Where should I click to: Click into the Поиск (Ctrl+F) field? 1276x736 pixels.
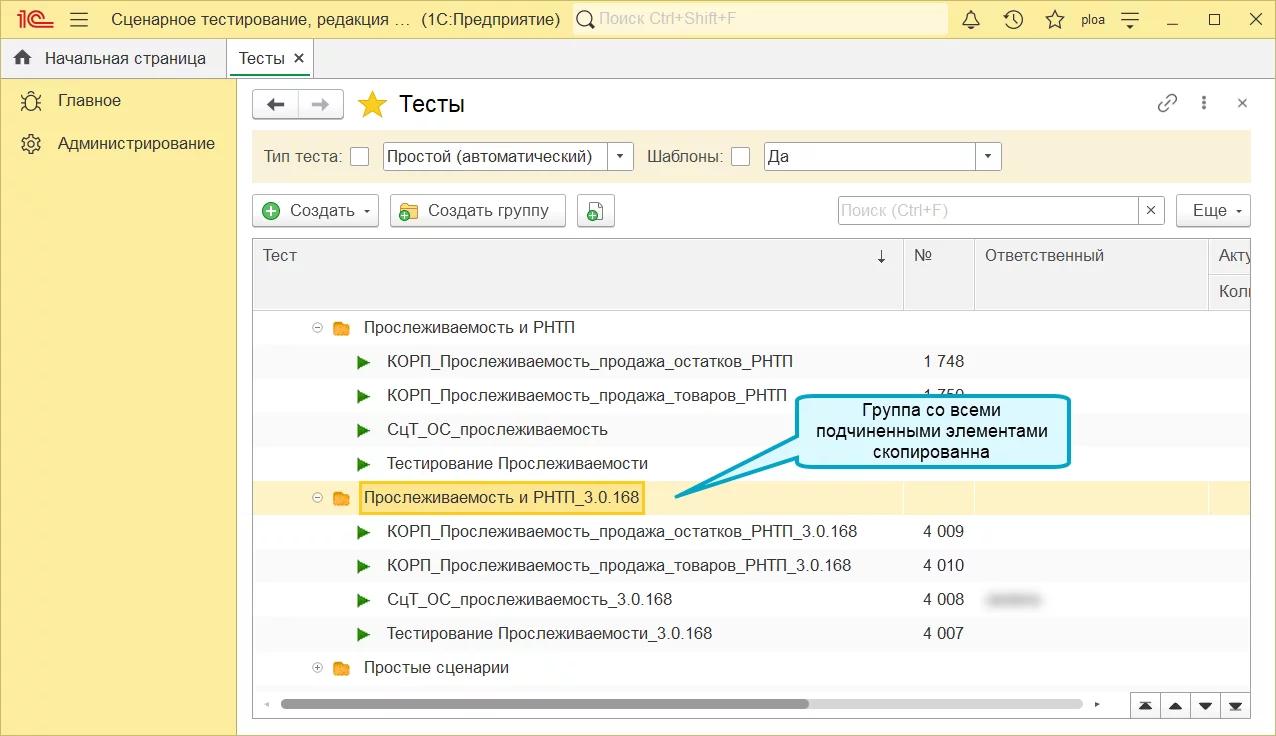[x=987, y=211]
